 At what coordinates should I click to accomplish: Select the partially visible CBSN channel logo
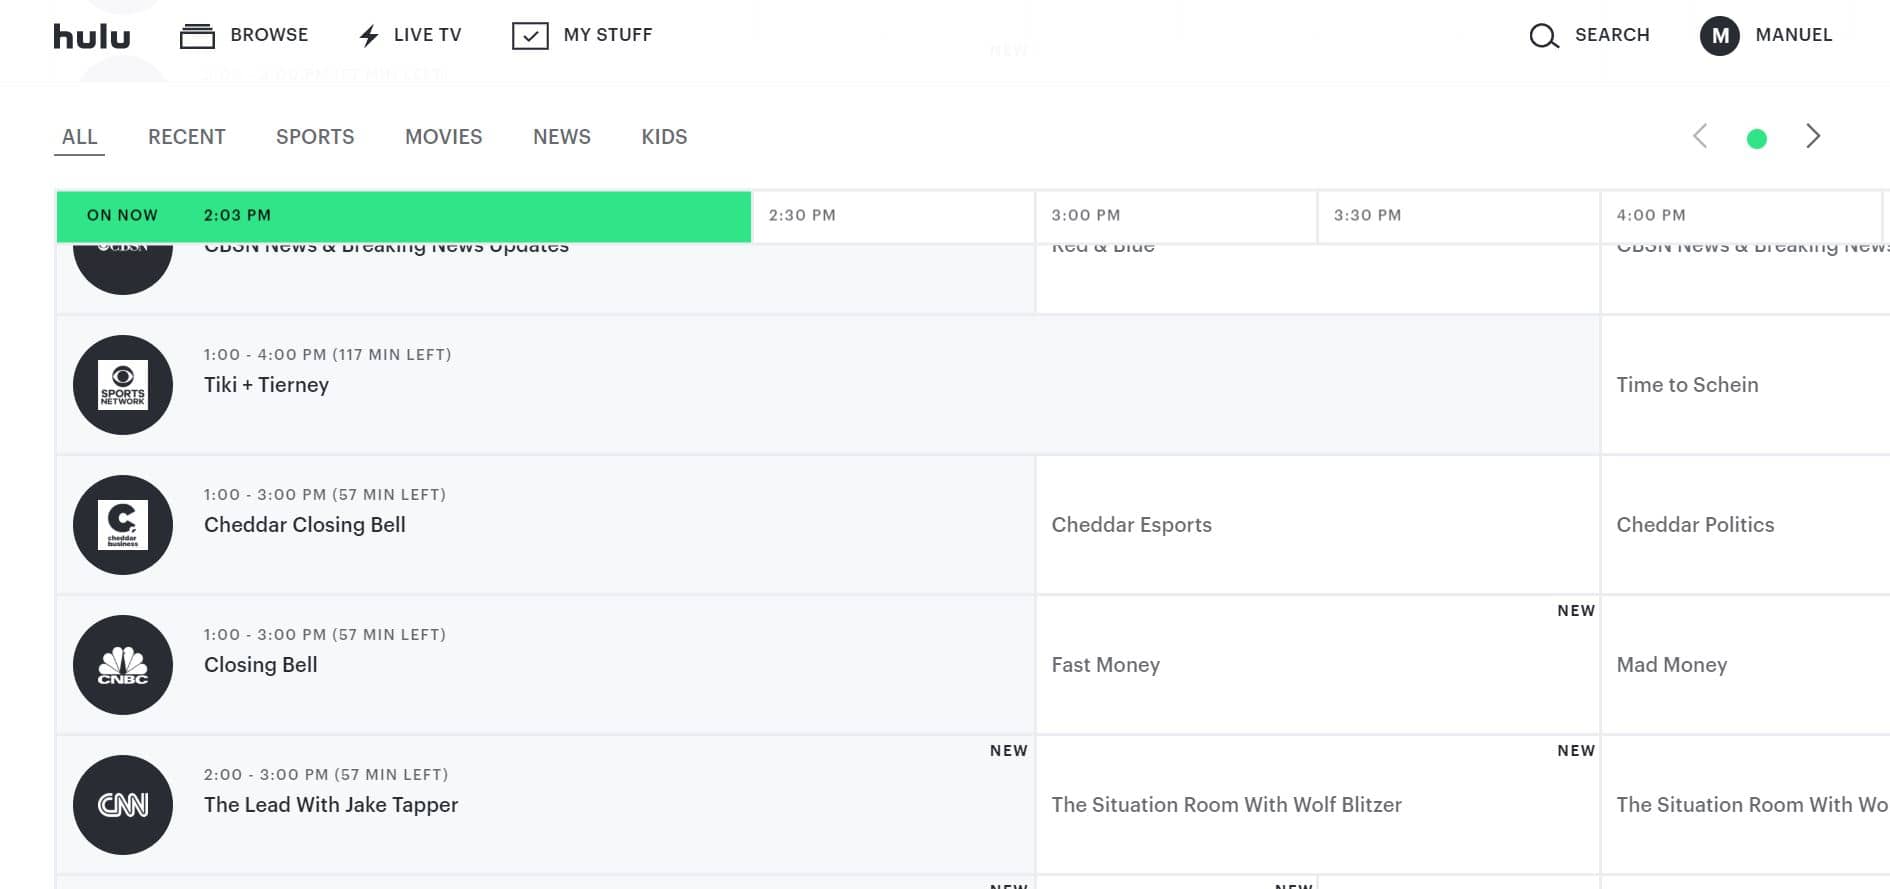[123, 268]
